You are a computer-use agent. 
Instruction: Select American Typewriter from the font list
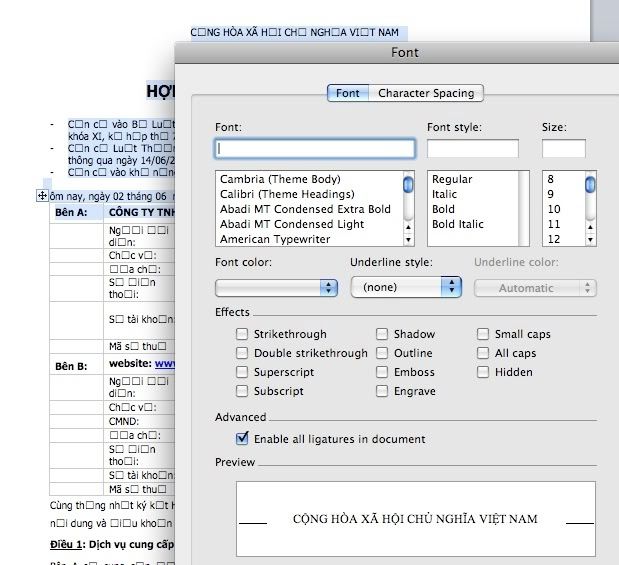(275, 239)
